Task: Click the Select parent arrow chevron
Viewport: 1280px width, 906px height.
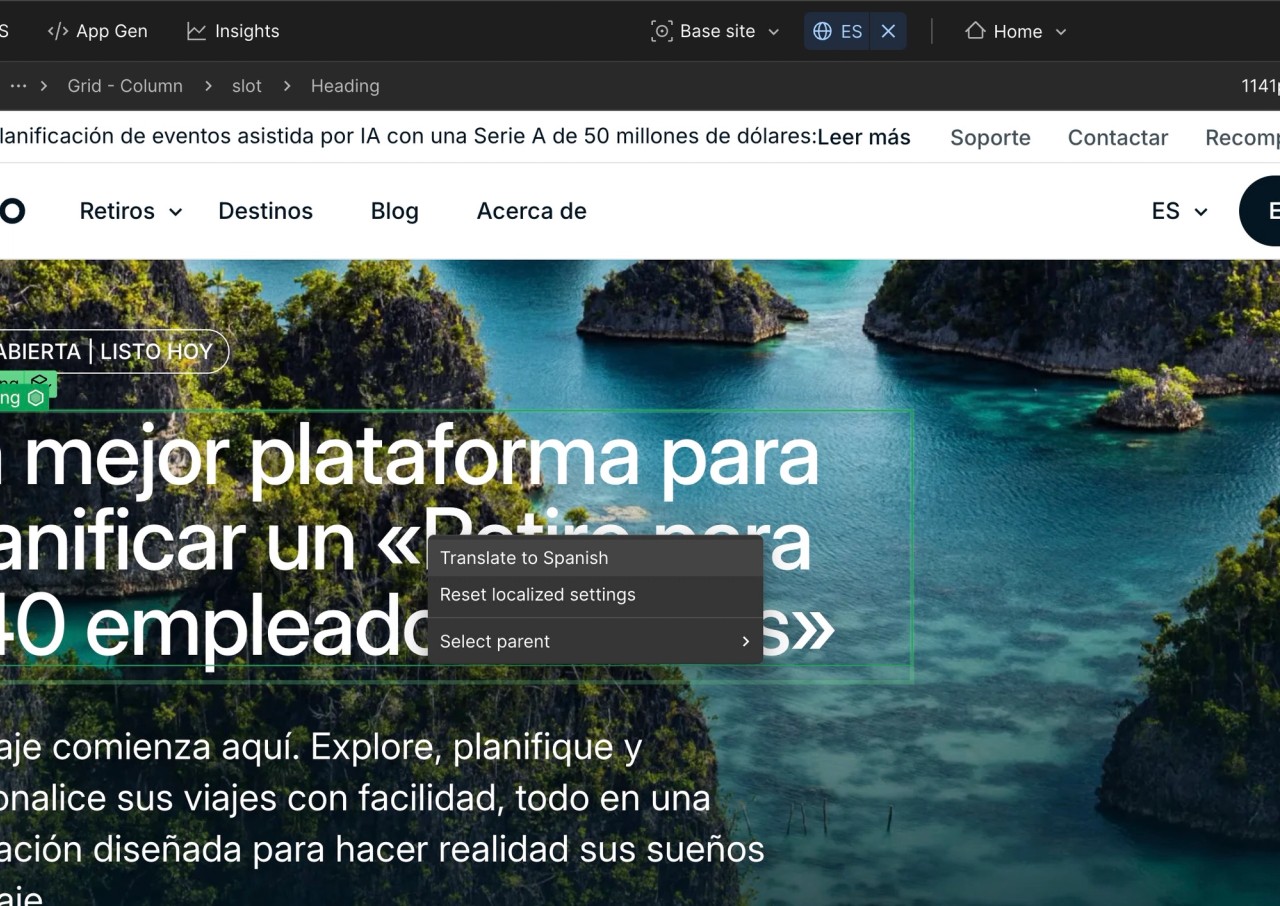Action: point(745,641)
